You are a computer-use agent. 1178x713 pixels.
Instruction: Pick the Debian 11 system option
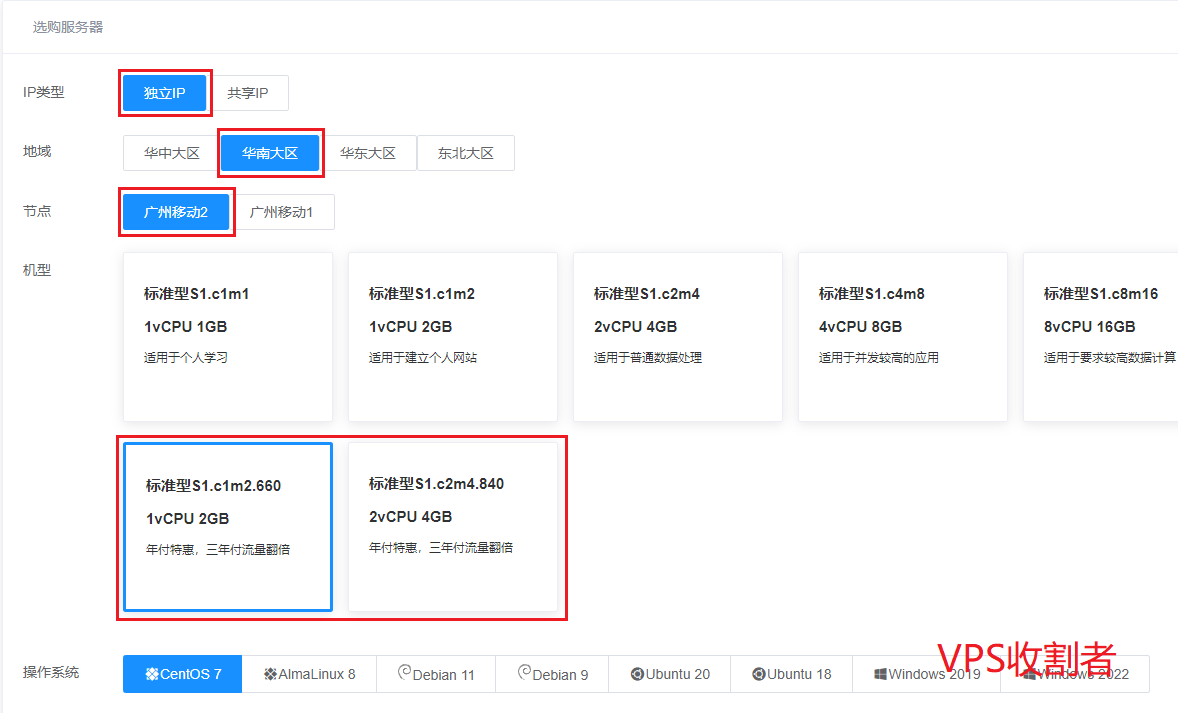[435, 674]
